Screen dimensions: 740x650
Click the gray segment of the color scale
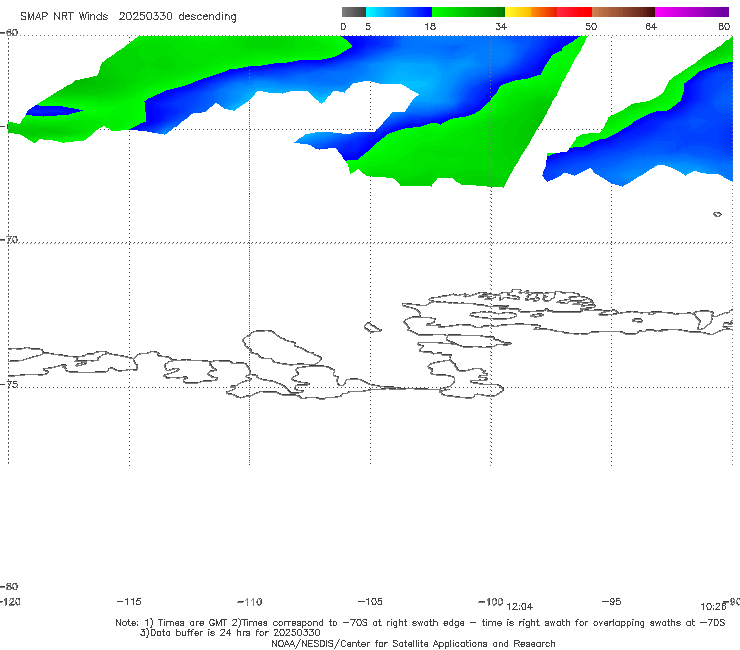coord(353,12)
